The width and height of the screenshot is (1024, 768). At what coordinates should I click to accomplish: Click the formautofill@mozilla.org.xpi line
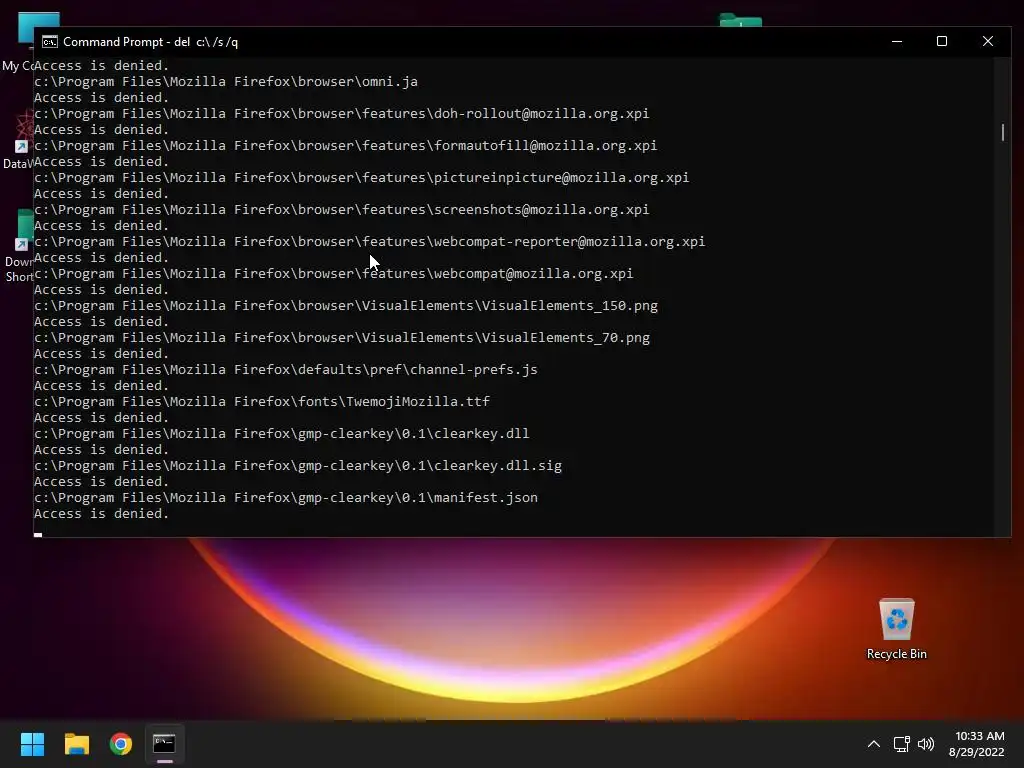point(345,146)
